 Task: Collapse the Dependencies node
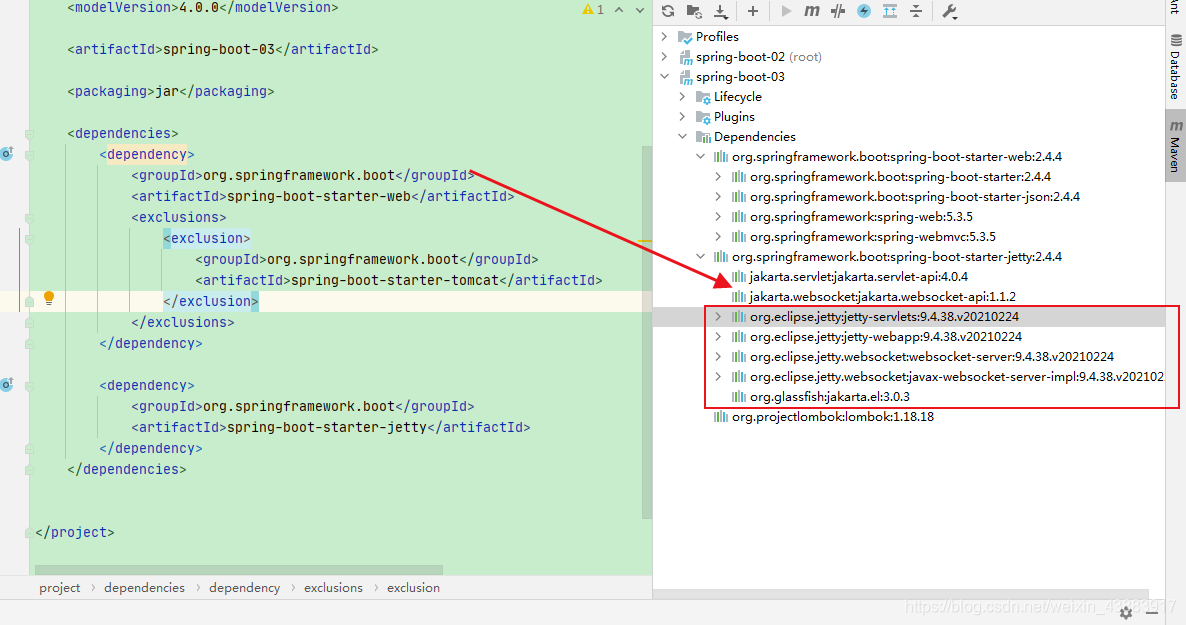point(682,136)
